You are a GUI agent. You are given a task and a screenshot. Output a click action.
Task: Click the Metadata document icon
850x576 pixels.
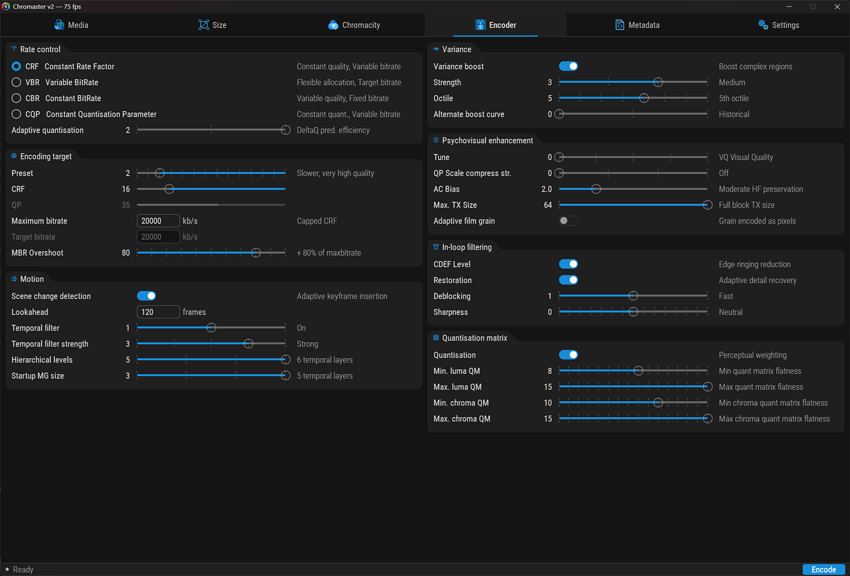tap(619, 25)
